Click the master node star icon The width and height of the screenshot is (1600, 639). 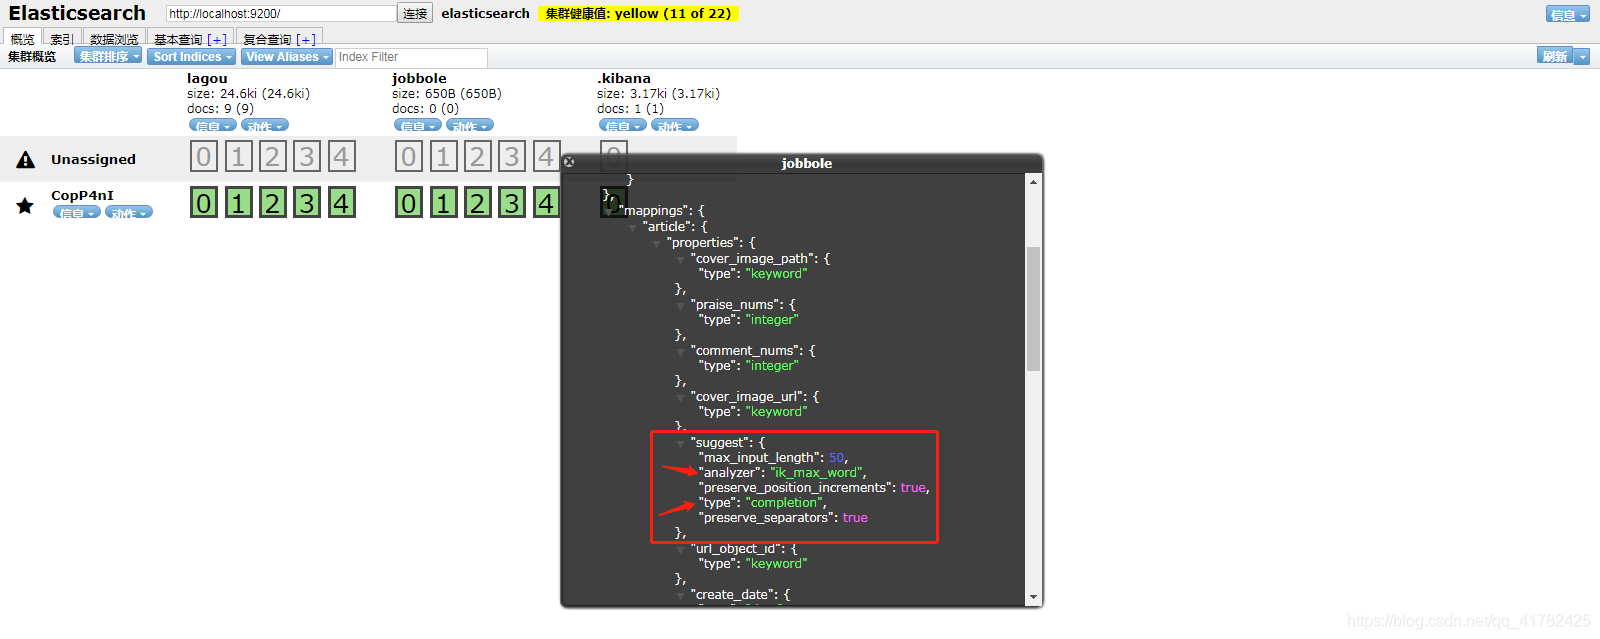(25, 206)
